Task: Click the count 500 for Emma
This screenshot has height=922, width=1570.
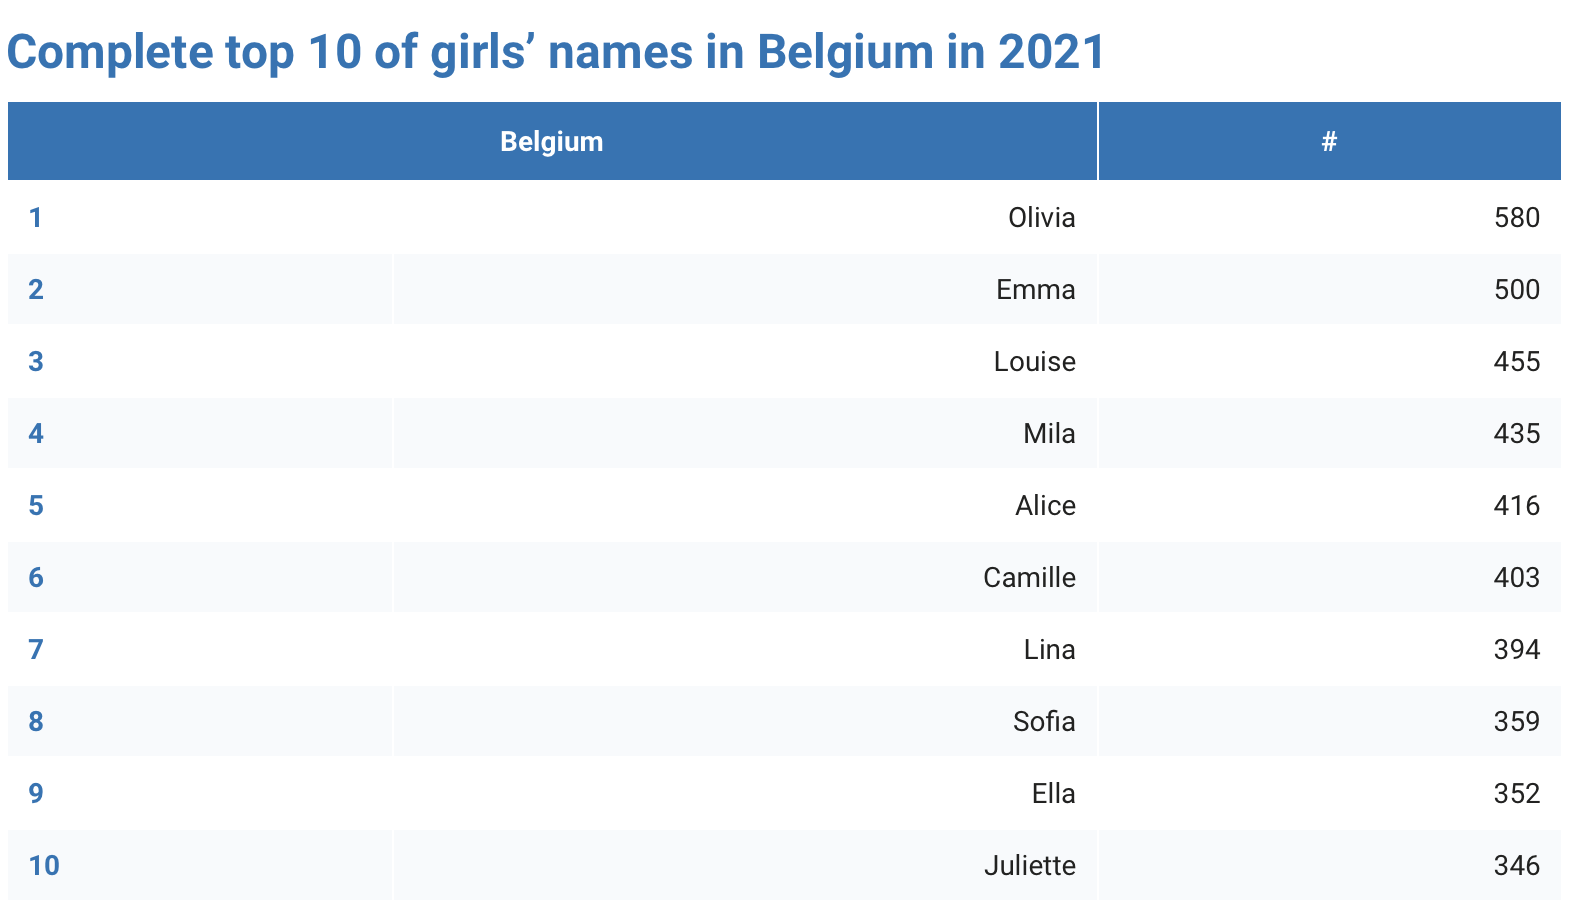Action: [1517, 289]
